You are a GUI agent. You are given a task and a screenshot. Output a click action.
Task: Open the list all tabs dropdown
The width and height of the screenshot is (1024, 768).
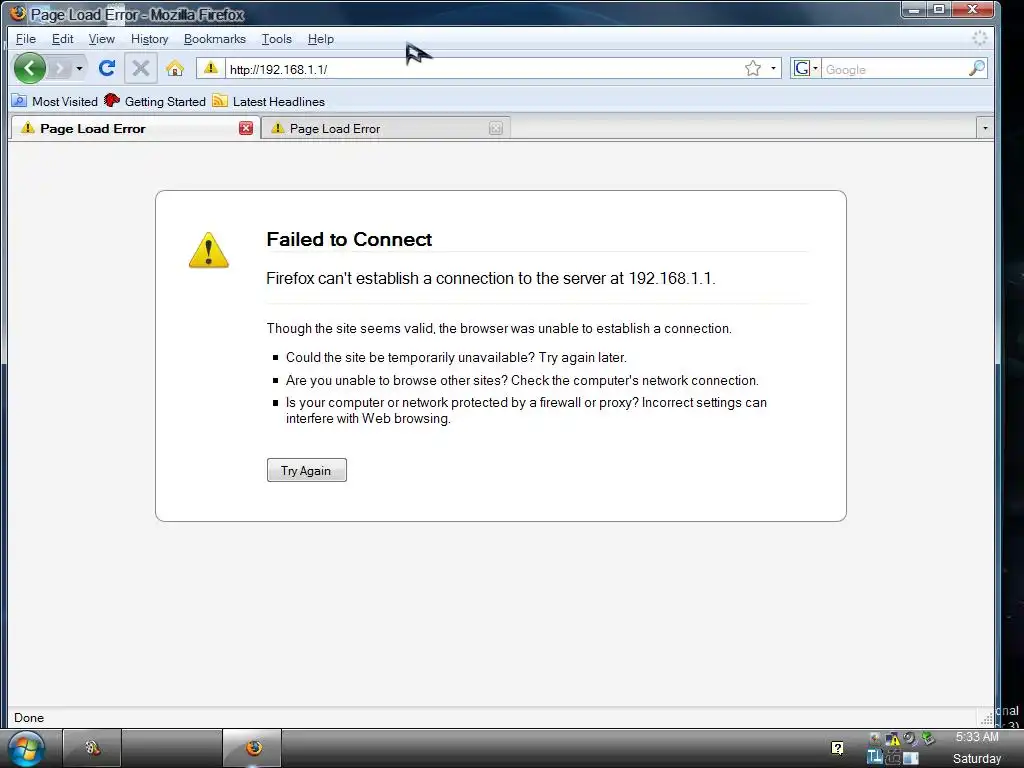(x=985, y=128)
